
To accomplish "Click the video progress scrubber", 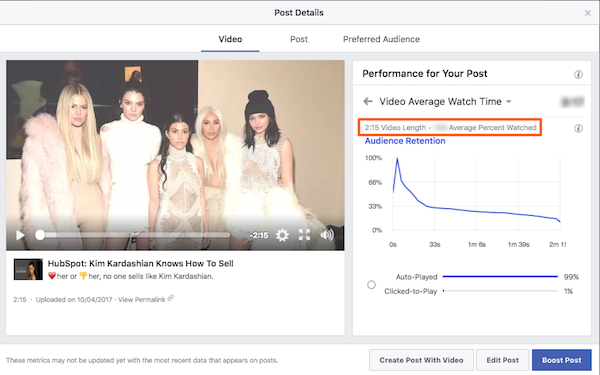I will tap(40, 235).
